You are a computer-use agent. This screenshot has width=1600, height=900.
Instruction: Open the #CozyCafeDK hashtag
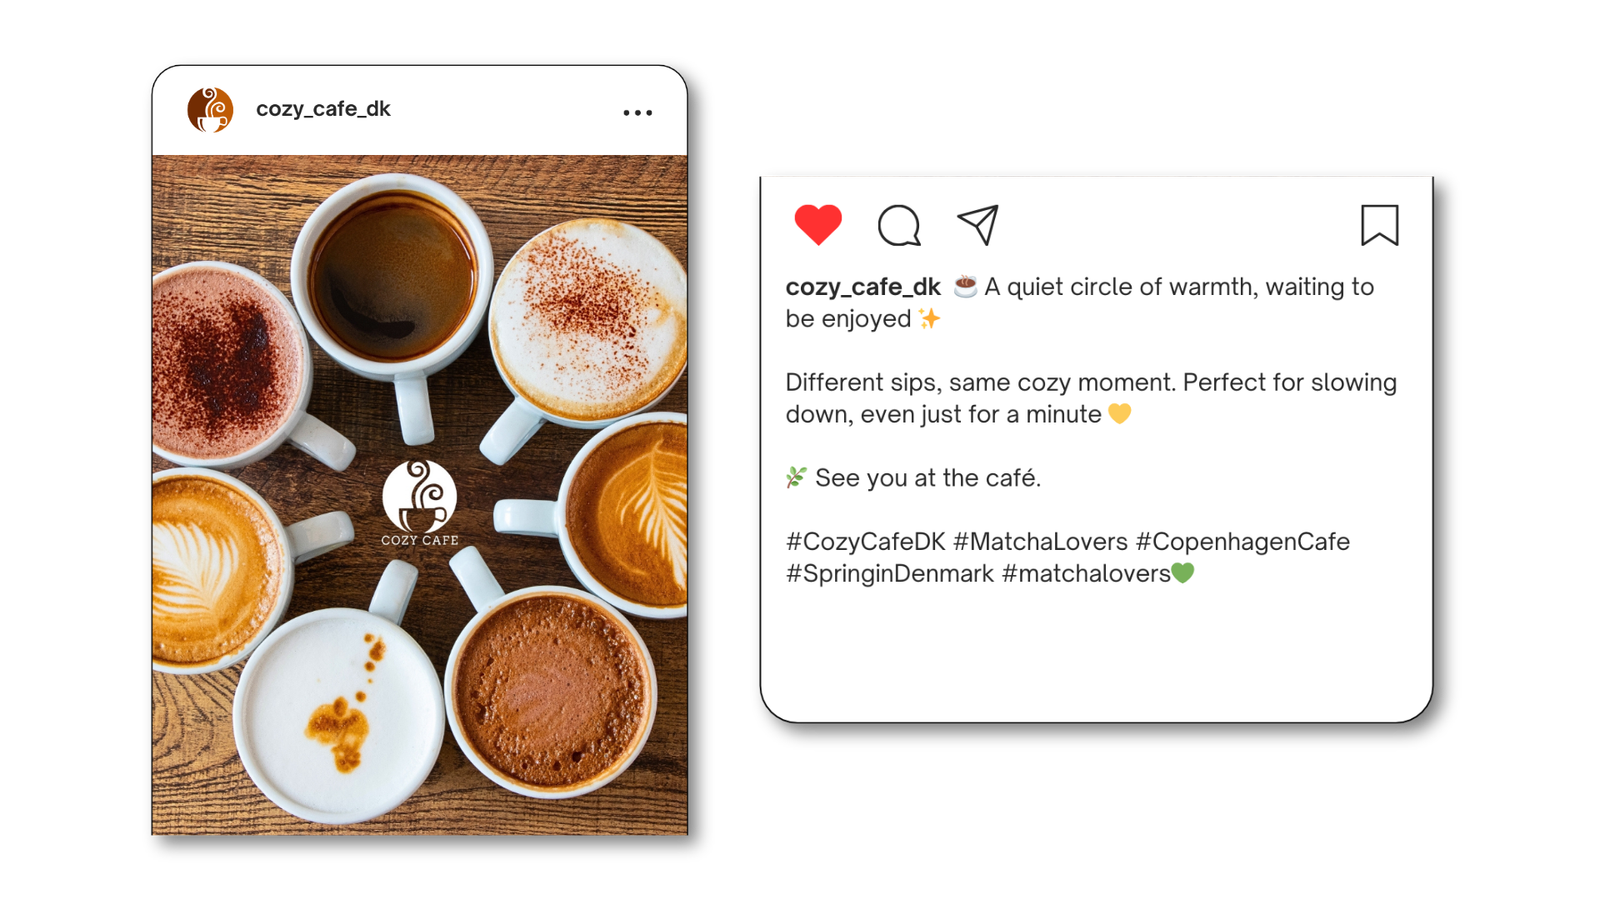pyautogui.click(x=865, y=542)
